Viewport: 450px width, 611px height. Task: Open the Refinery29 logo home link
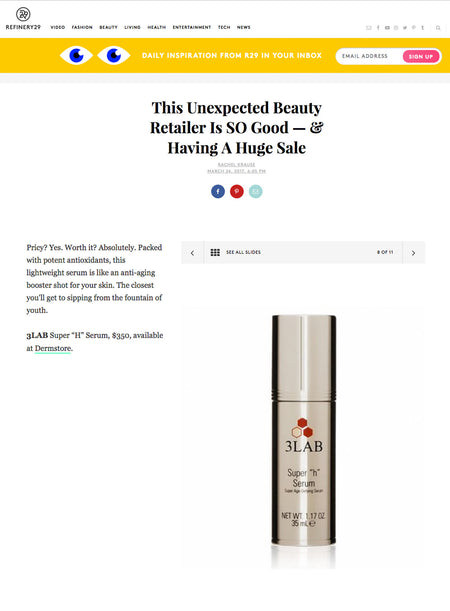(x=23, y=18)
